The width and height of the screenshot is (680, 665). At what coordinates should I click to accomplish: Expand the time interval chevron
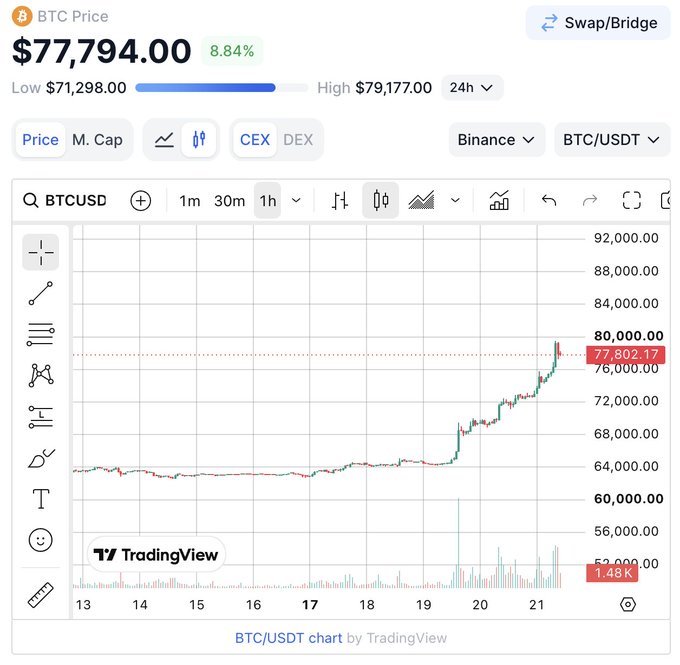click(296, 200)
